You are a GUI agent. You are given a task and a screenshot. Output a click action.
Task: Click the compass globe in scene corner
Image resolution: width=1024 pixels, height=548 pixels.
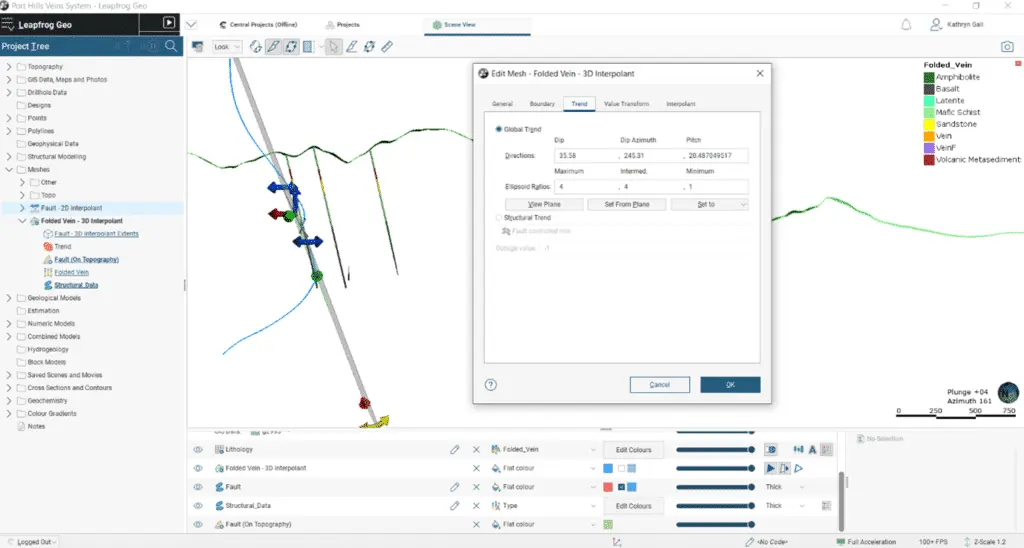1008,393
